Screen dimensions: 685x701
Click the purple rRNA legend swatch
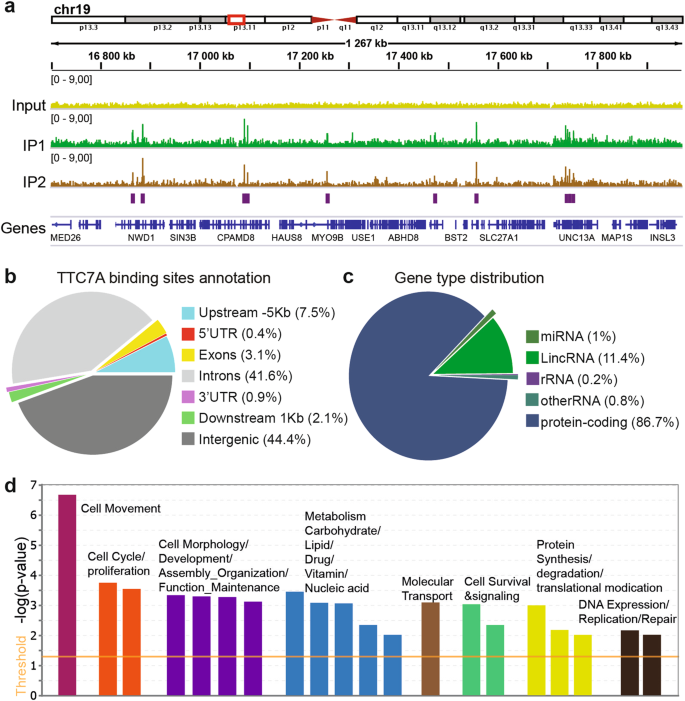click(533, 379)
